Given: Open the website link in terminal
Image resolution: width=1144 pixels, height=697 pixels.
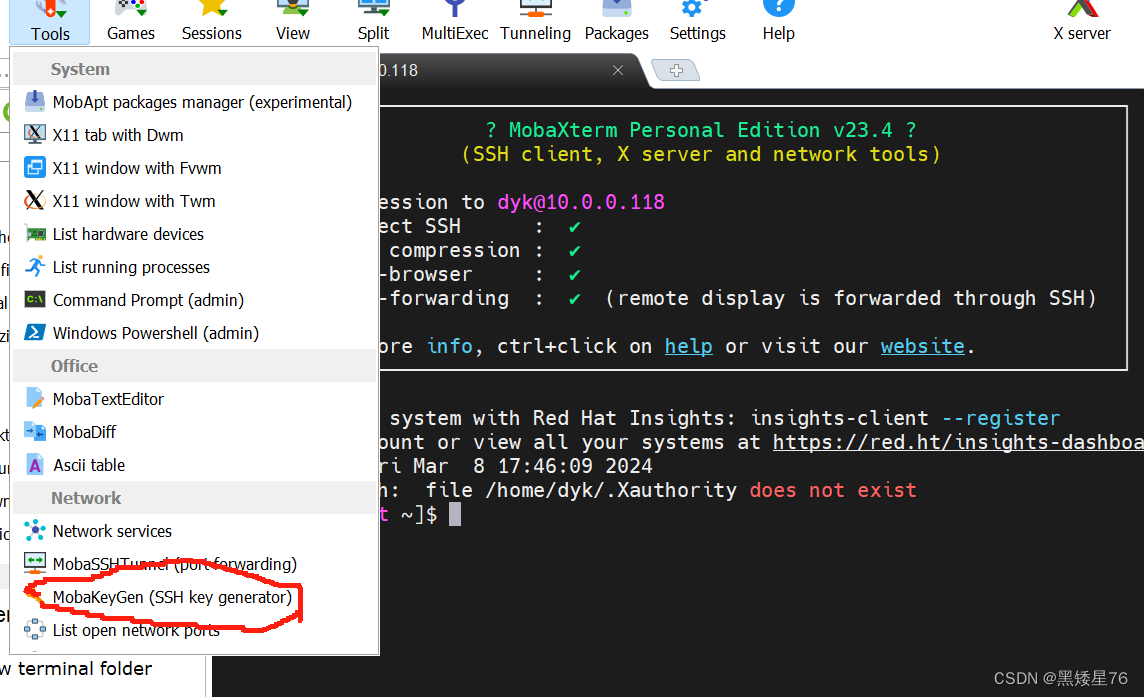Looking at the screenshot, I should (x=922, y=346).
